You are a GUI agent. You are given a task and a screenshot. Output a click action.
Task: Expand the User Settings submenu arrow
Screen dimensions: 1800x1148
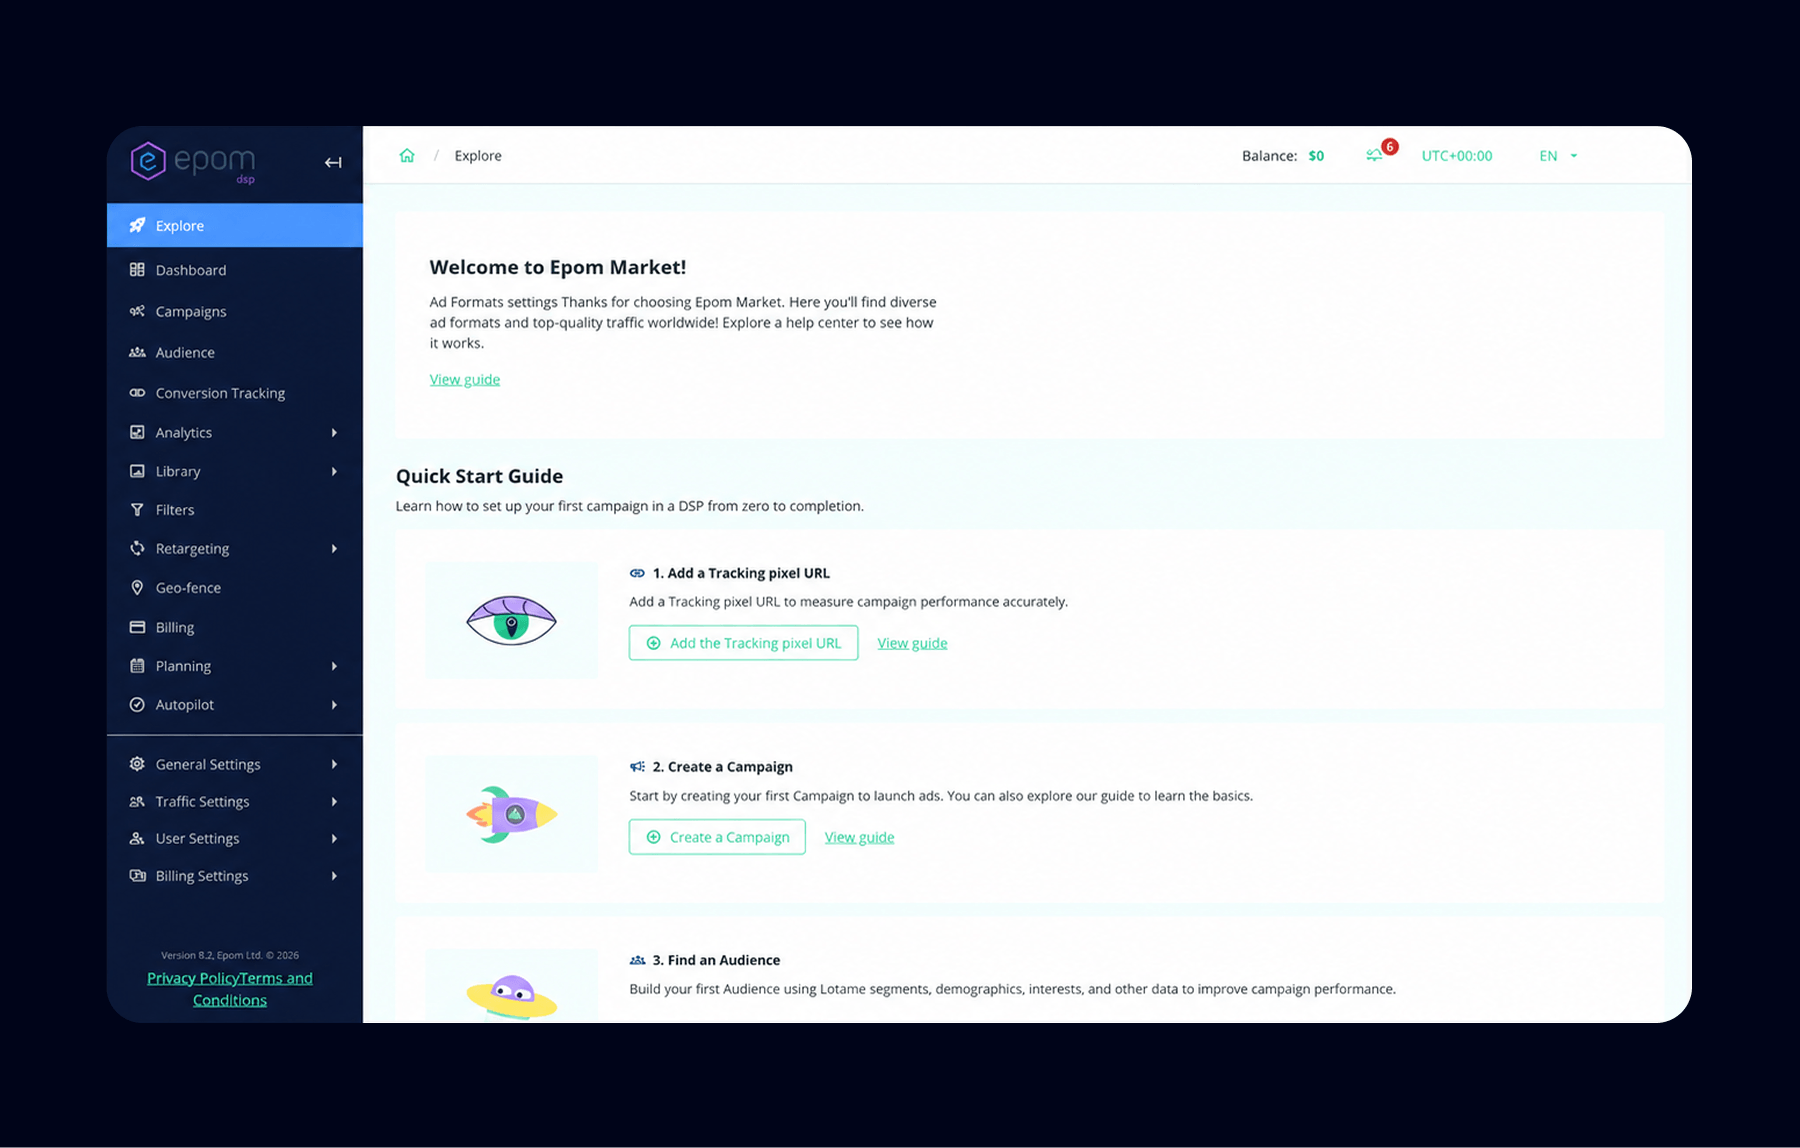click(x=334, y=838)
